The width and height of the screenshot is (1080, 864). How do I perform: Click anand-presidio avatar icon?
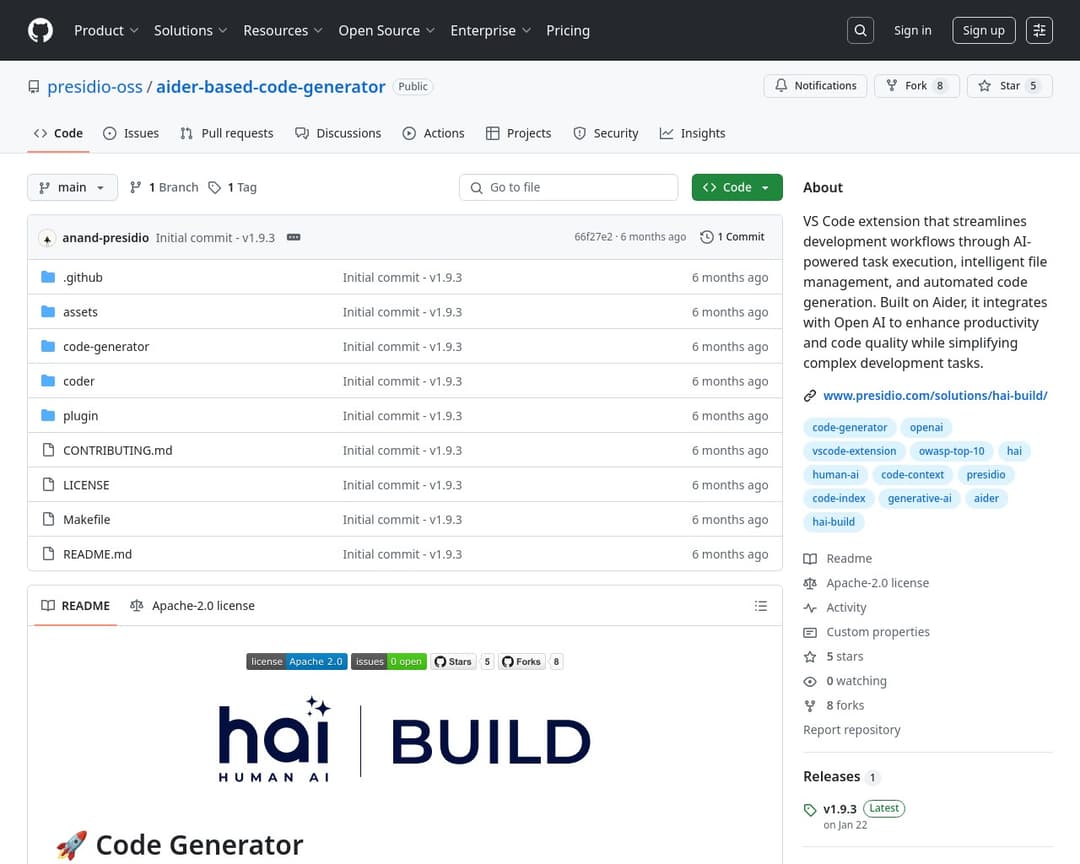47,238
